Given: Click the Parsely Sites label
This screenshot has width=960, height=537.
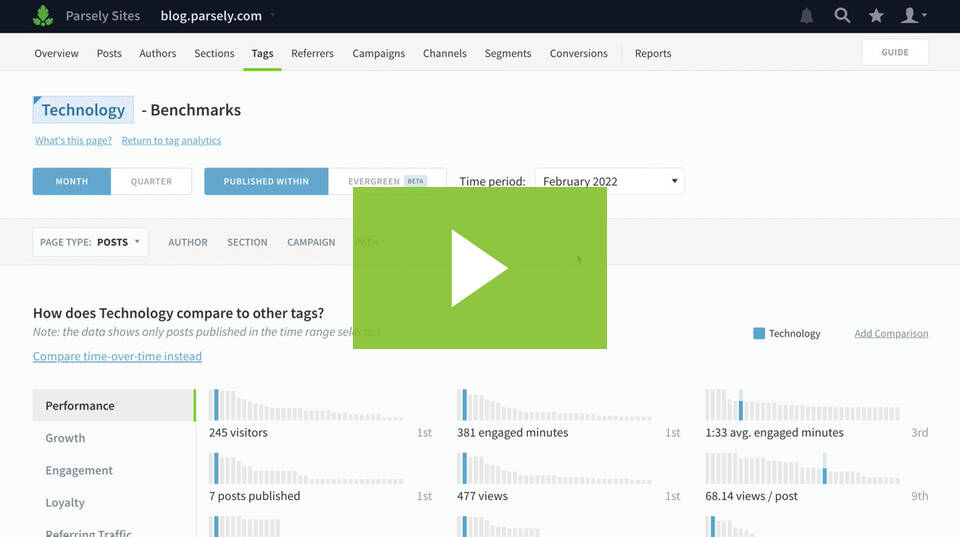Looking at the screenshot, I should tap(103, 16).
